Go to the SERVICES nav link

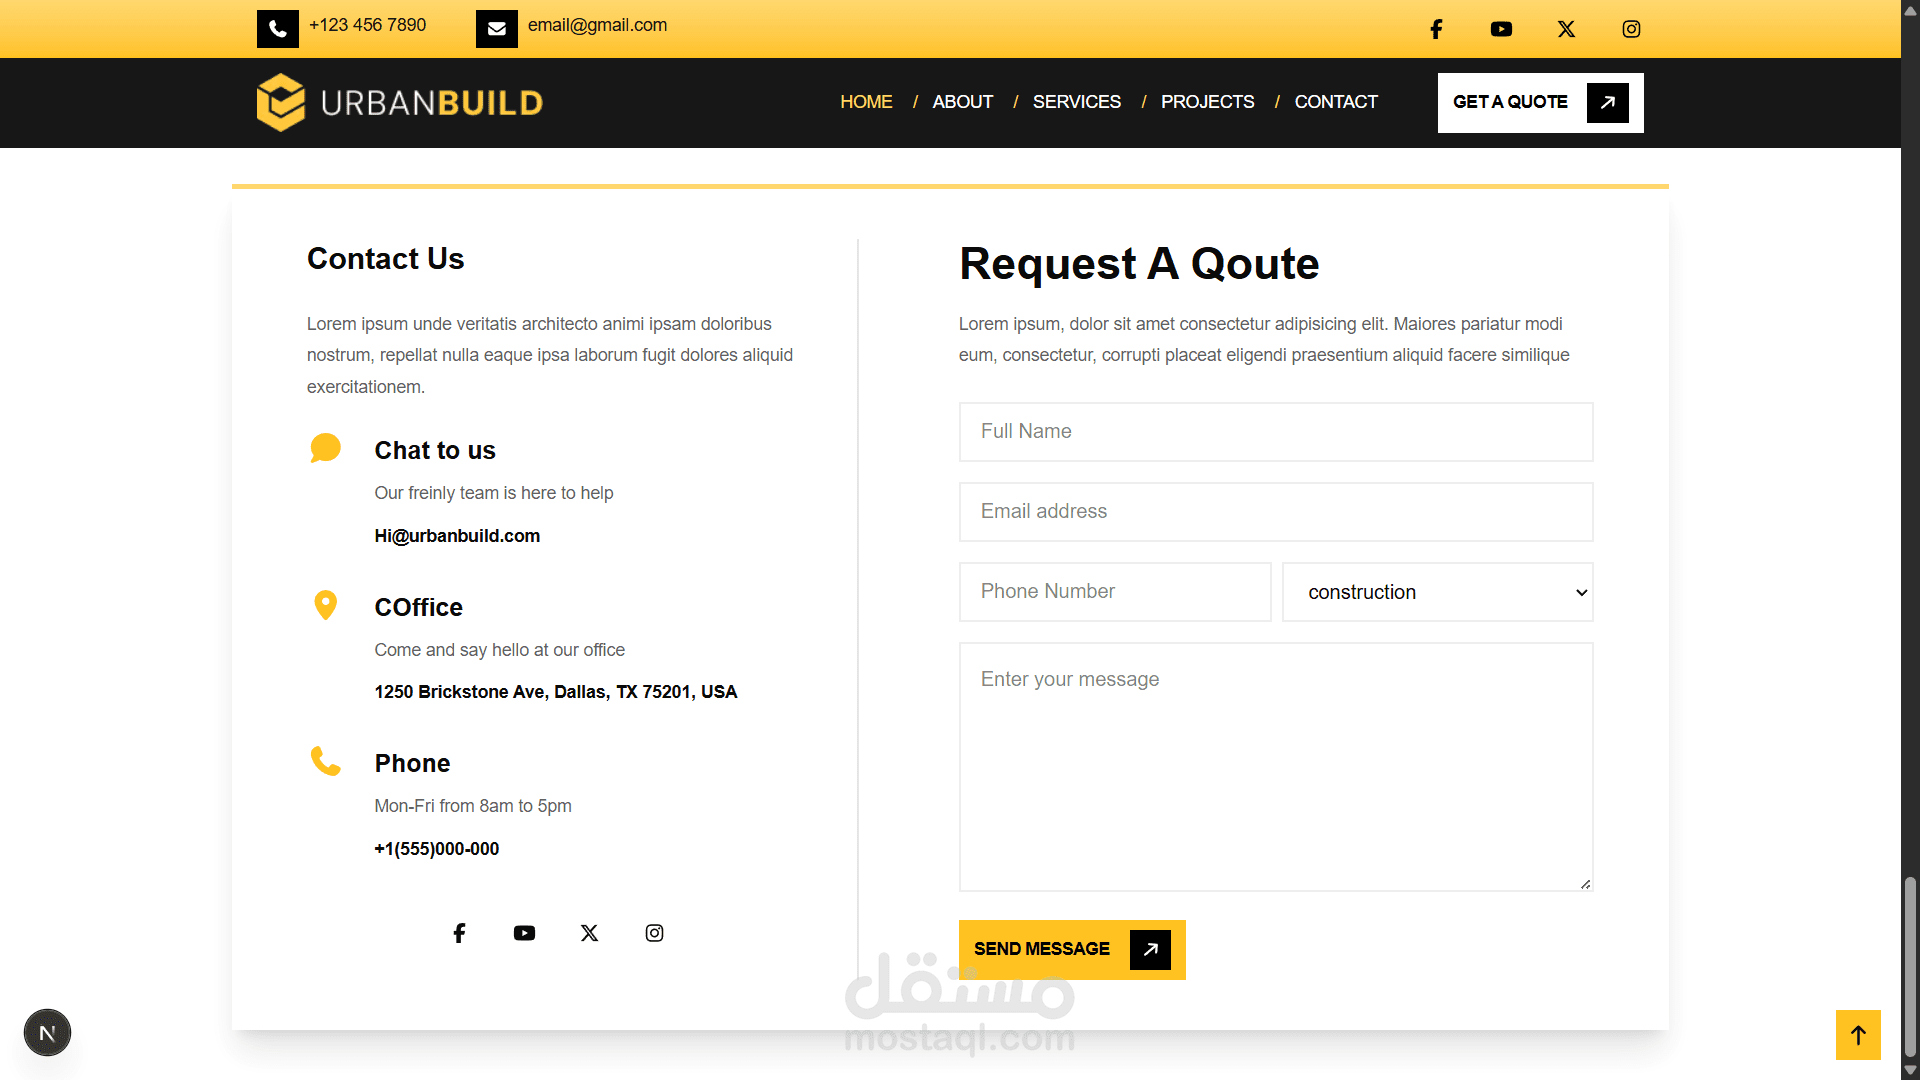coord(1076,102)
